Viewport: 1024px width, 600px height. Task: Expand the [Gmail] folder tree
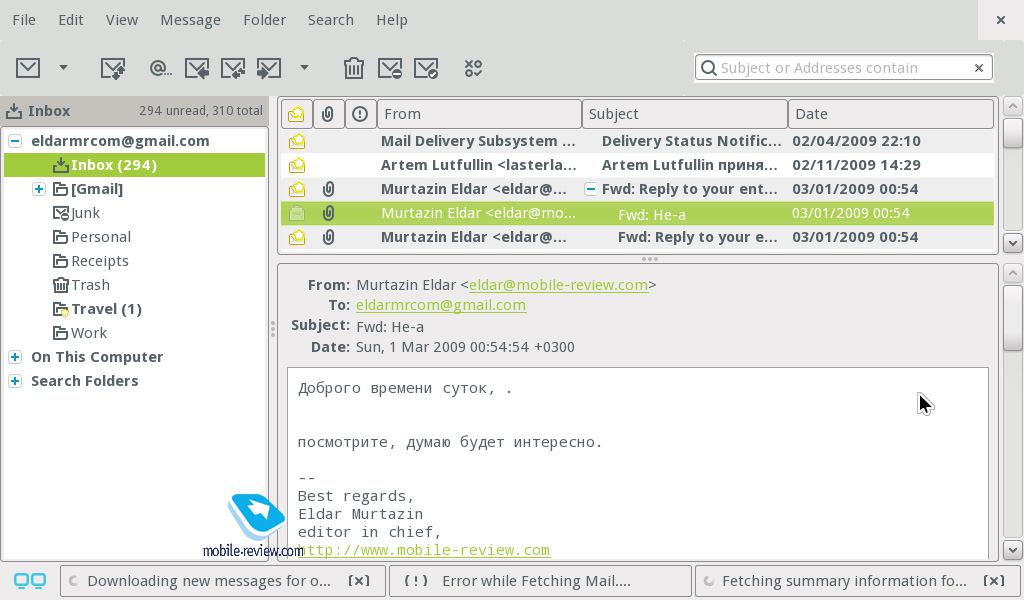tap(39, 189)
